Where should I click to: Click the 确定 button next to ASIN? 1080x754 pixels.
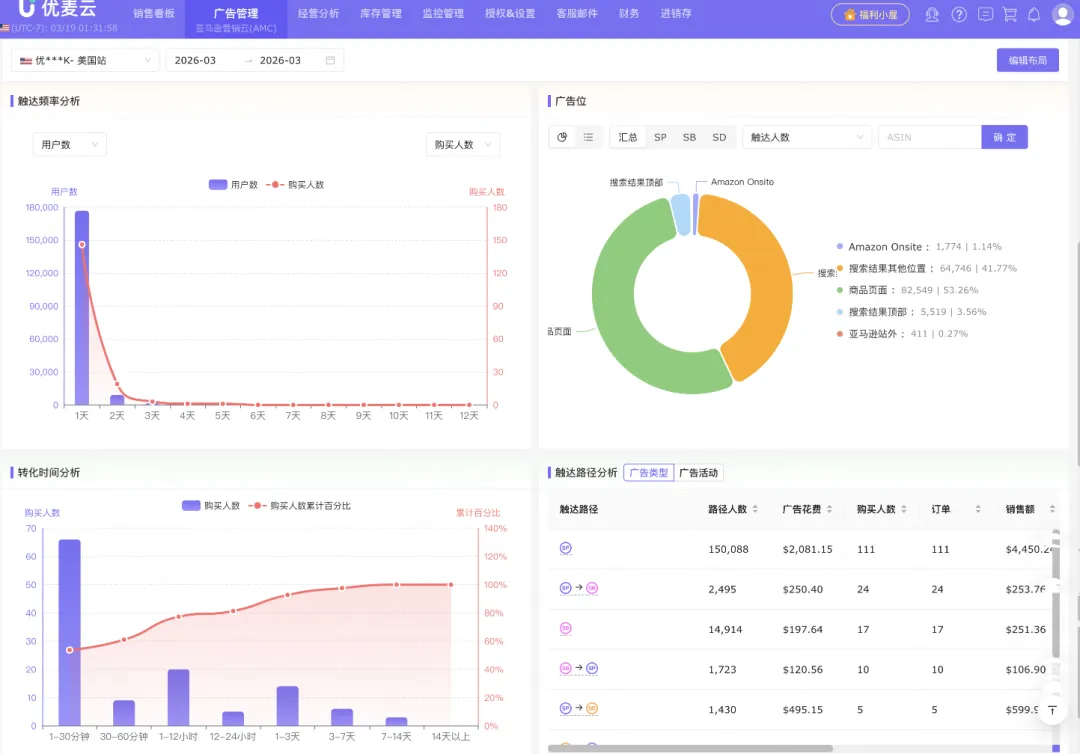(1004, 136)
